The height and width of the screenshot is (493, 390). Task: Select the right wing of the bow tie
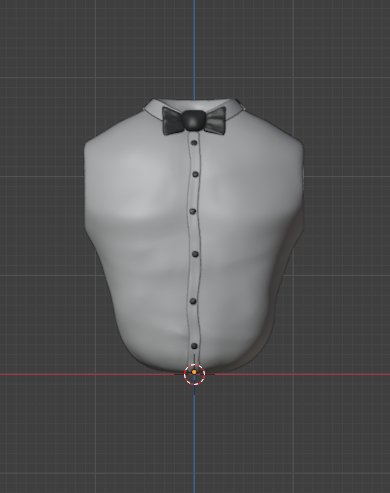click(215, 121)
